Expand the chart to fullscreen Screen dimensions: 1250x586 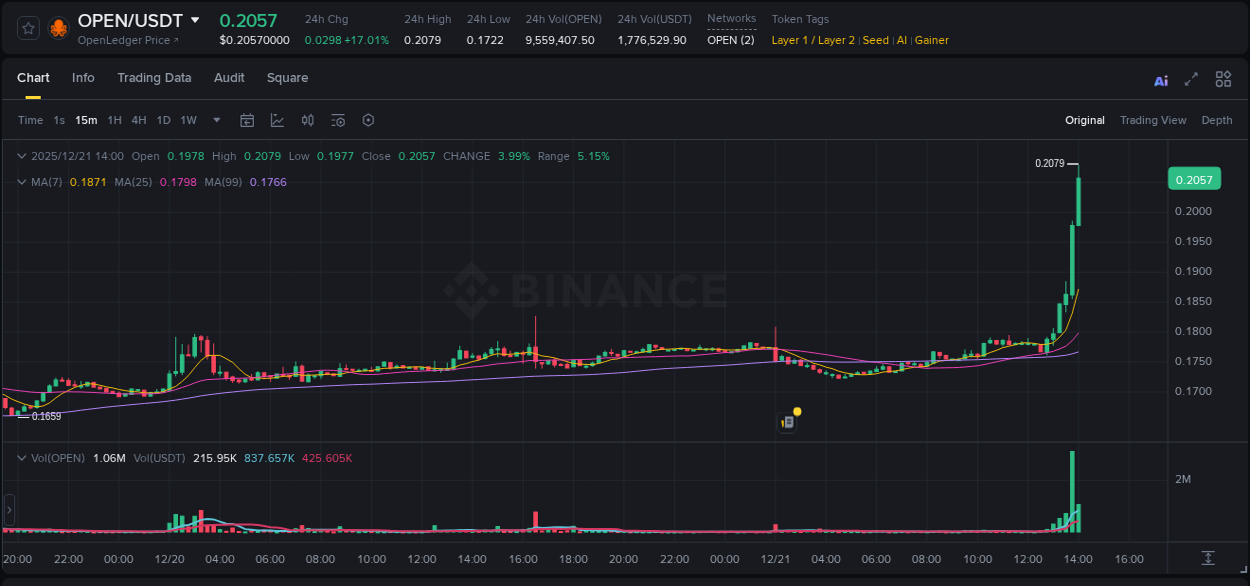[1190, 78]
